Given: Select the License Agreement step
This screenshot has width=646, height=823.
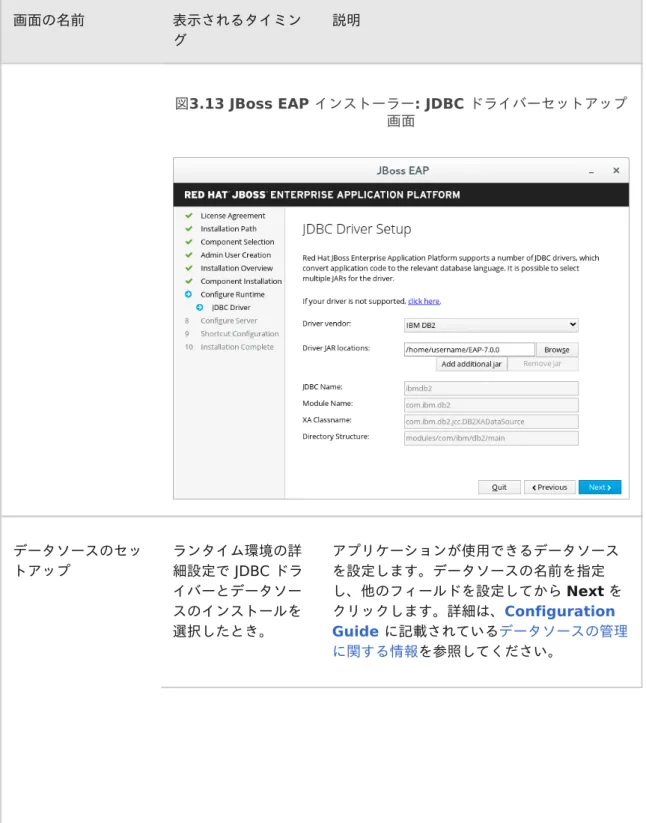Looking at the screenshot, I should tap(232, 216).
